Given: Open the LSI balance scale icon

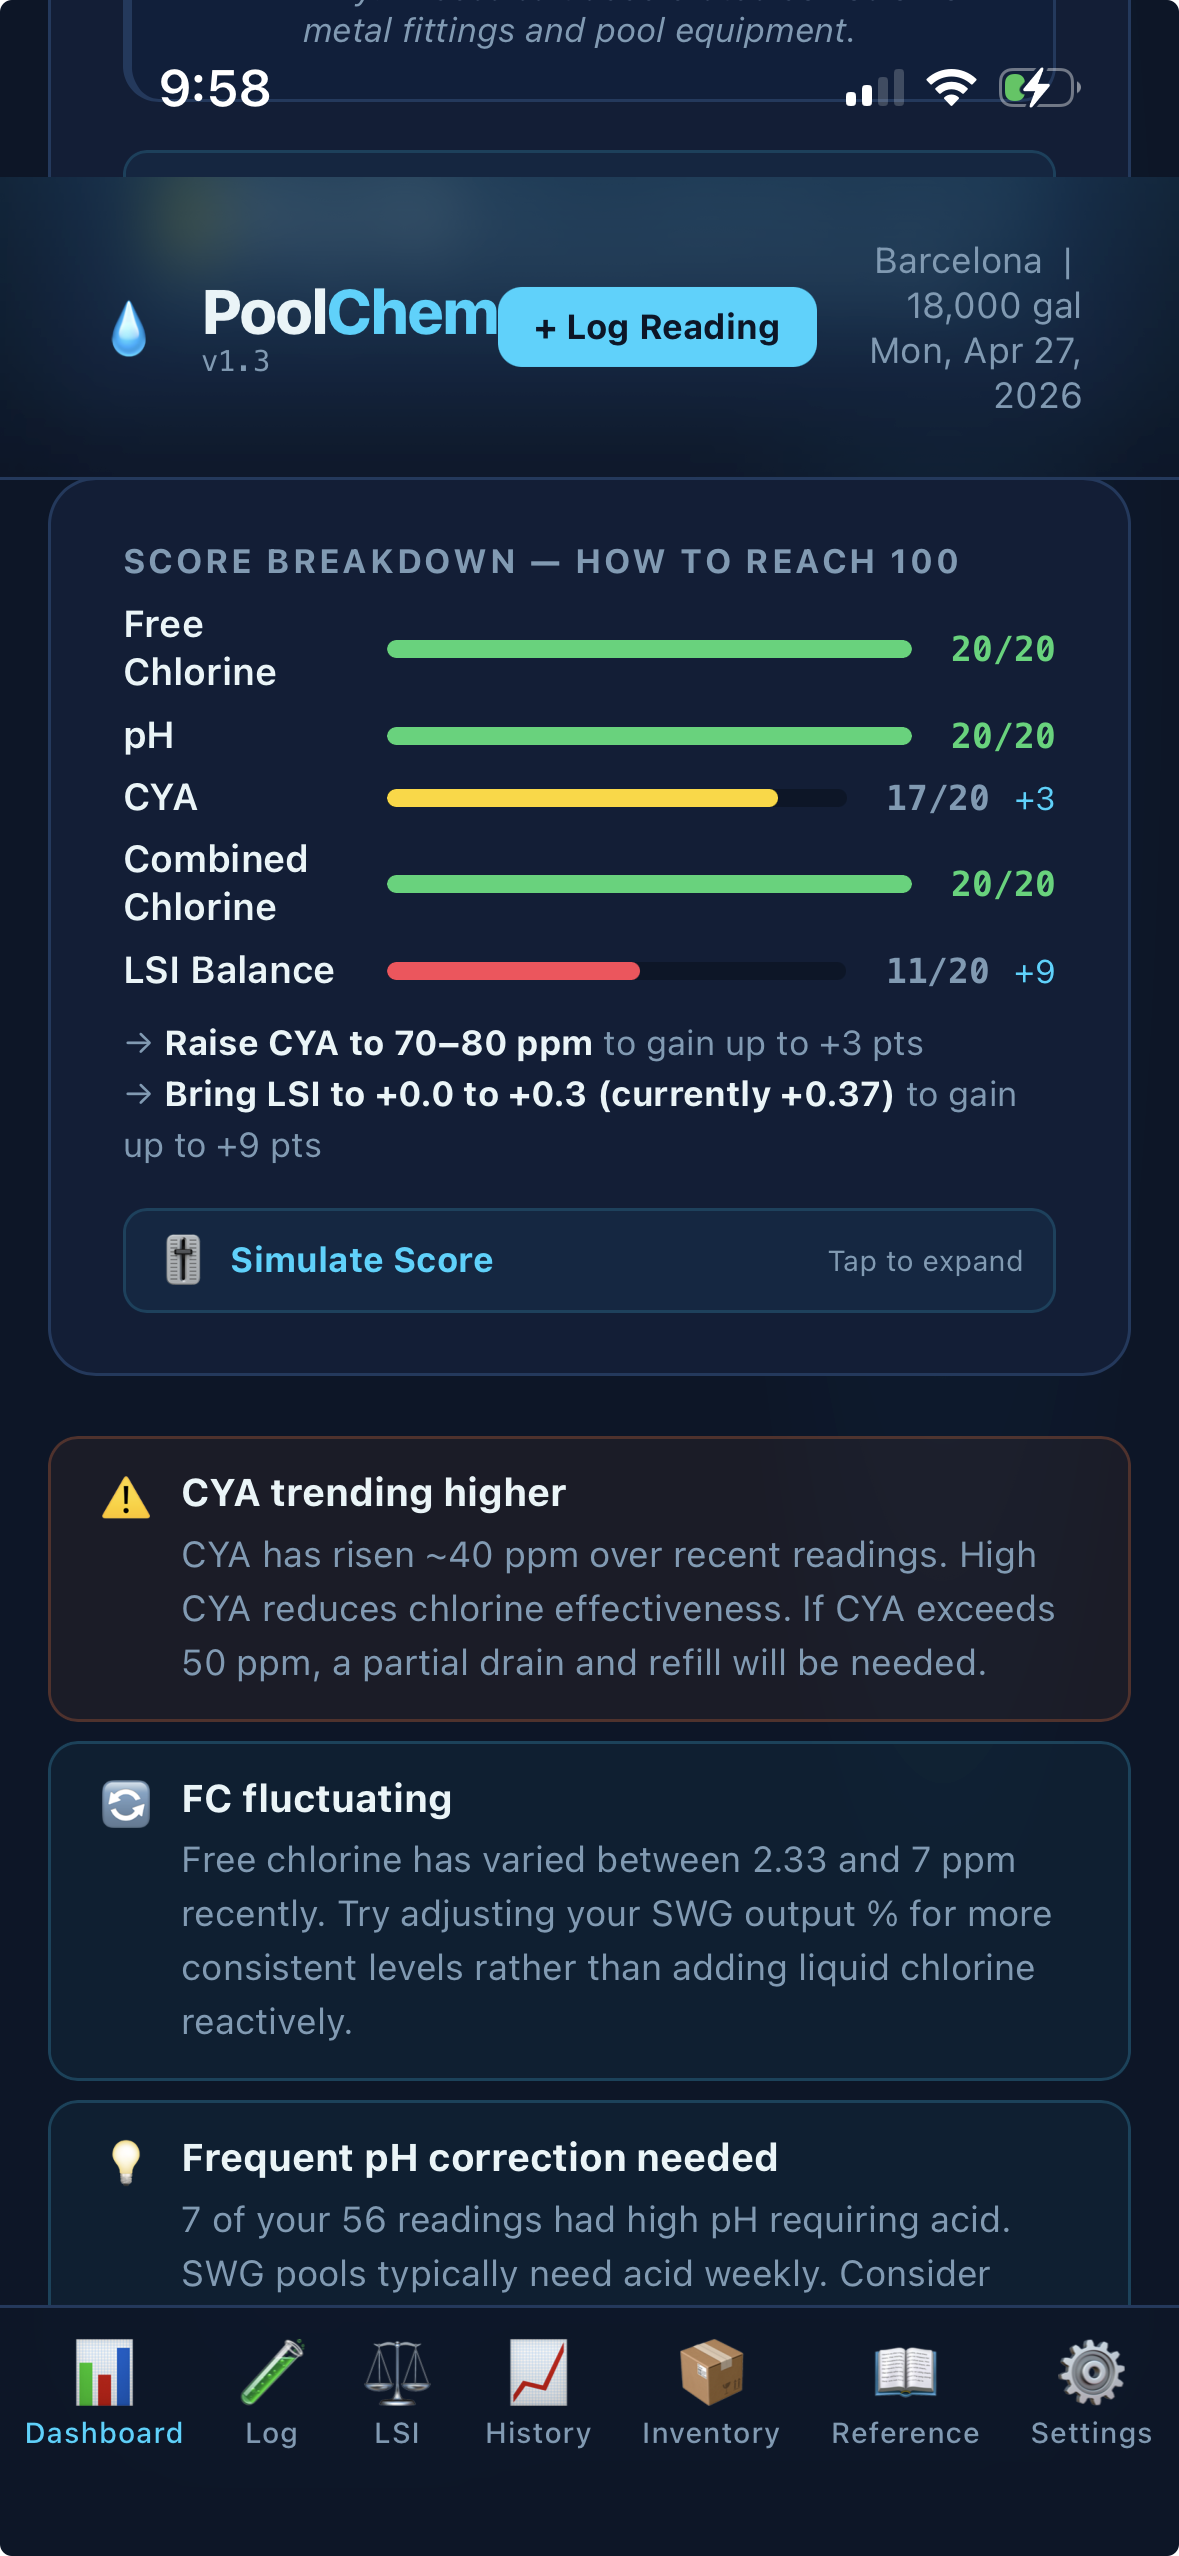Looking at the screenshot, I should (x=397, y=2372).
